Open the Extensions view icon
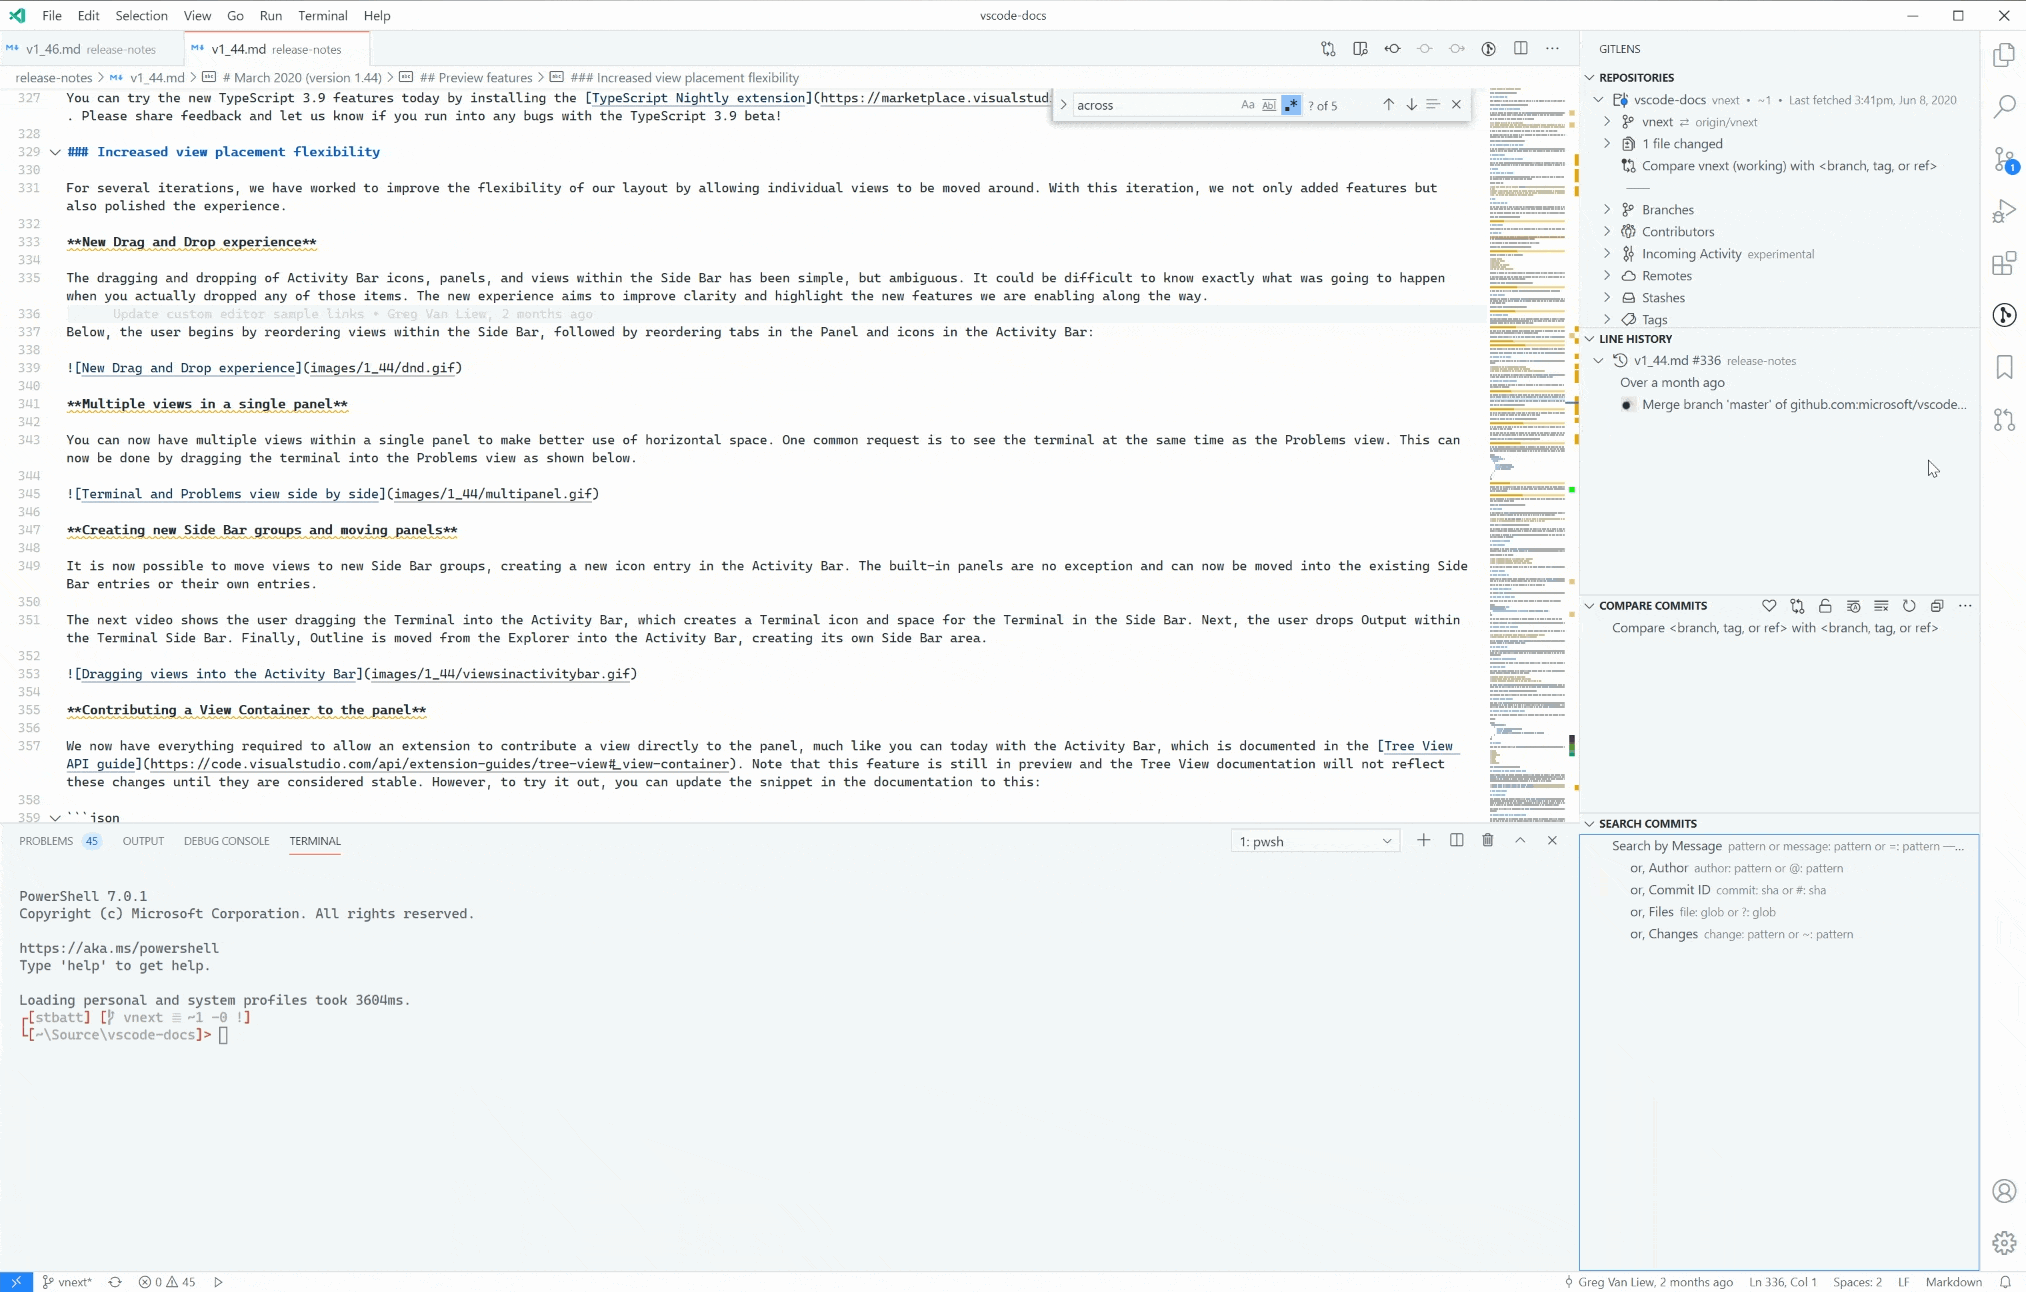Image resolution: width=2026 pixels, height=1292 pixels. coord(2004,264)
